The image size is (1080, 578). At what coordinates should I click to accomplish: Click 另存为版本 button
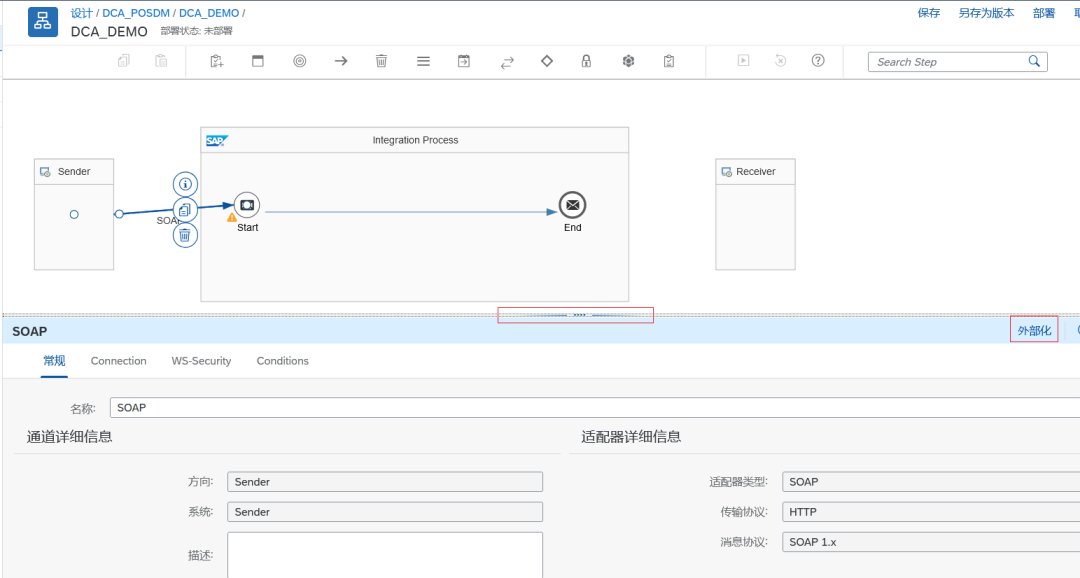pyautogui.click(x=986, y=13)
